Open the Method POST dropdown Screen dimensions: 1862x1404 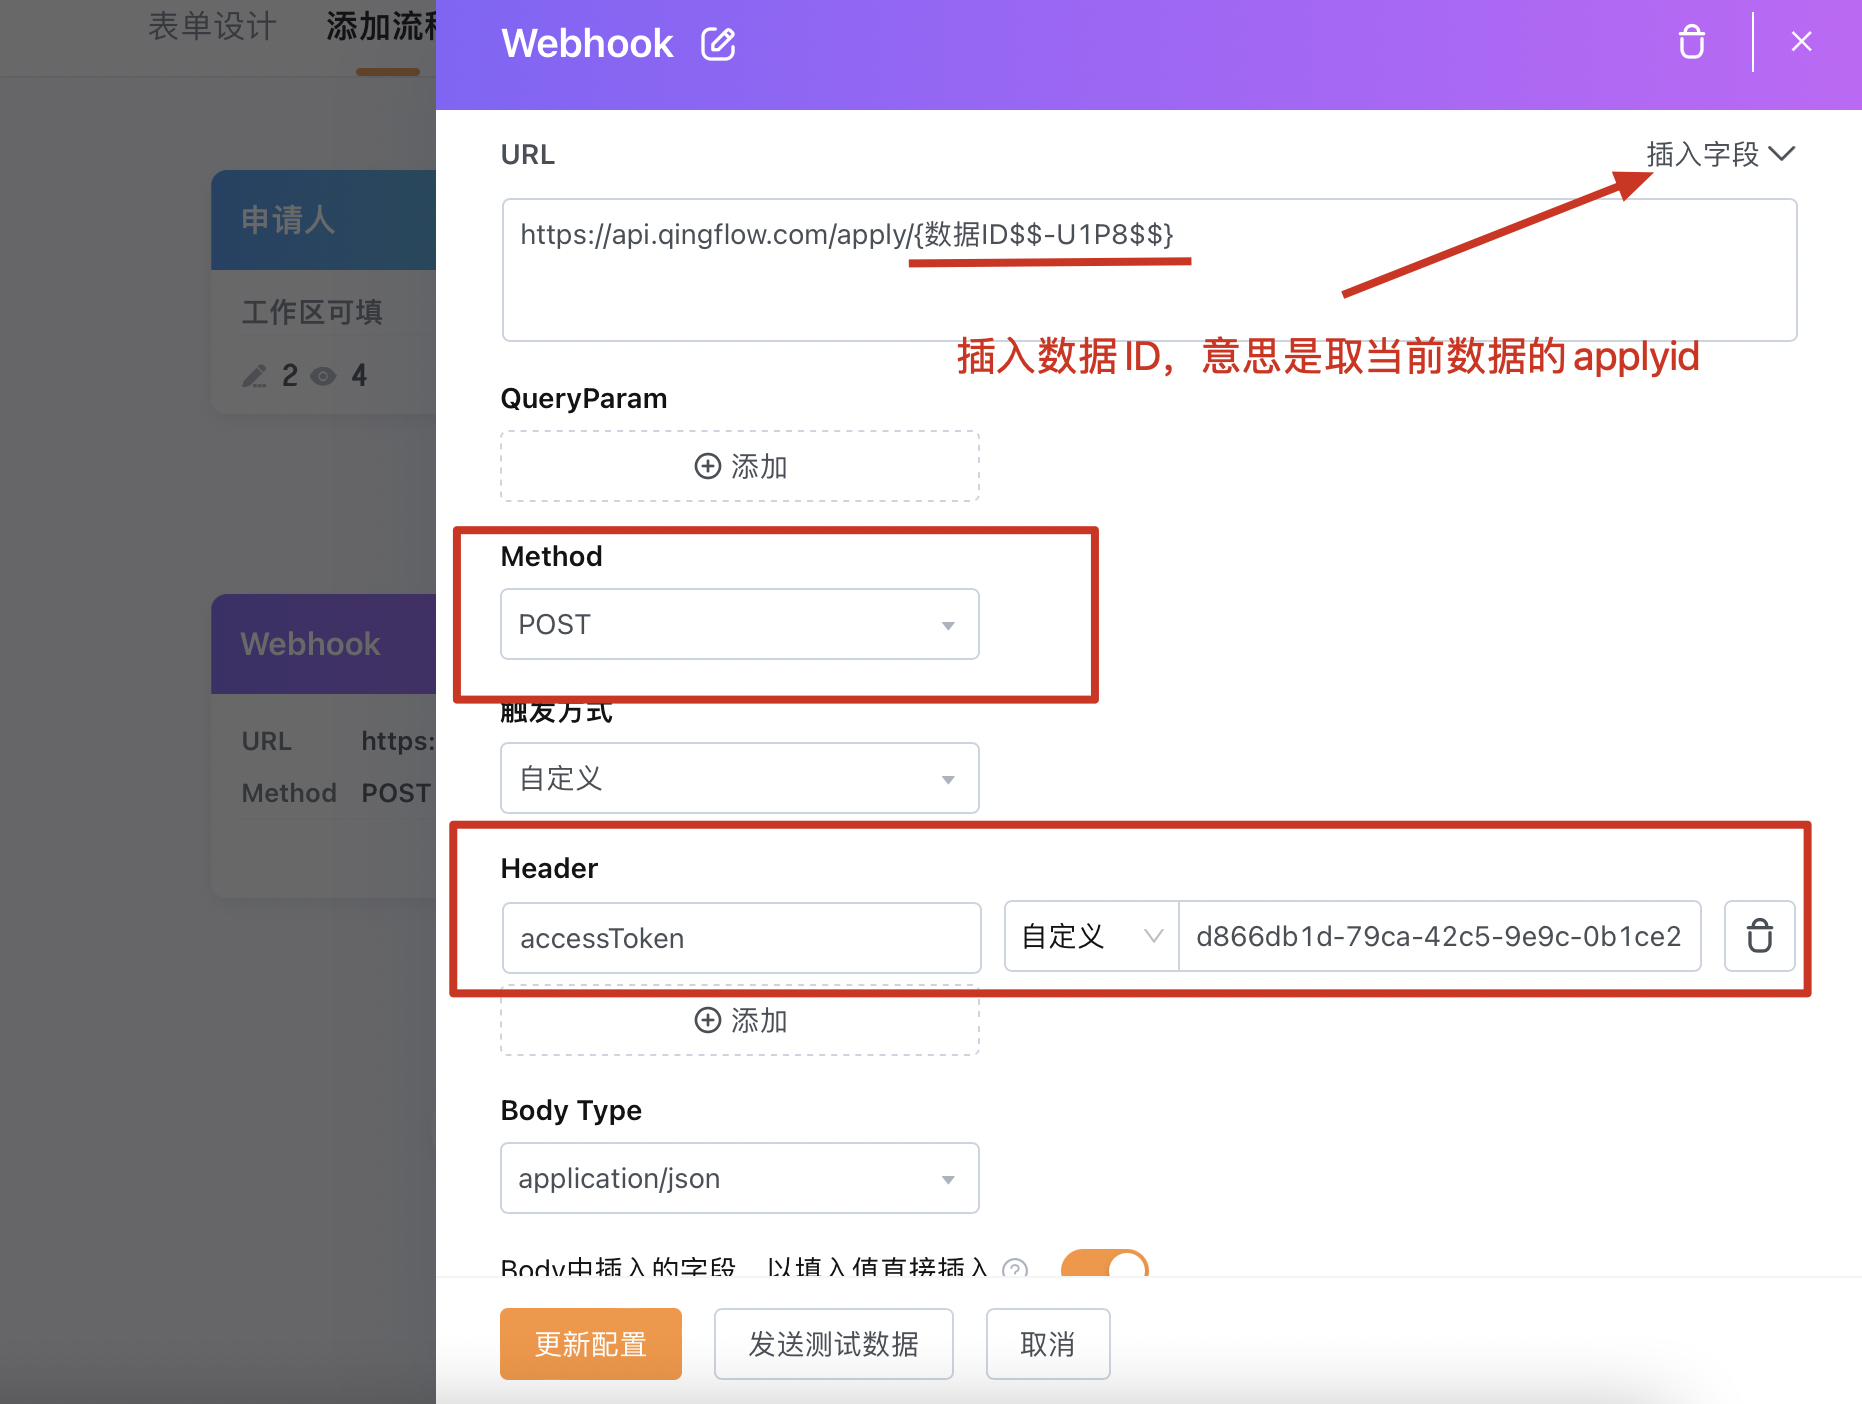coord(740,624)
